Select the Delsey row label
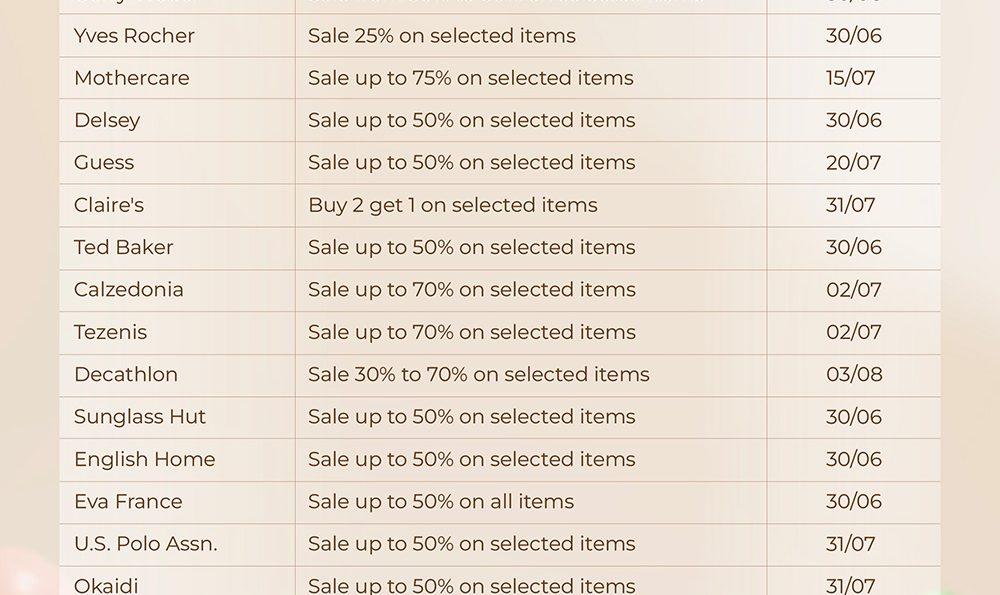 [107, 121]
